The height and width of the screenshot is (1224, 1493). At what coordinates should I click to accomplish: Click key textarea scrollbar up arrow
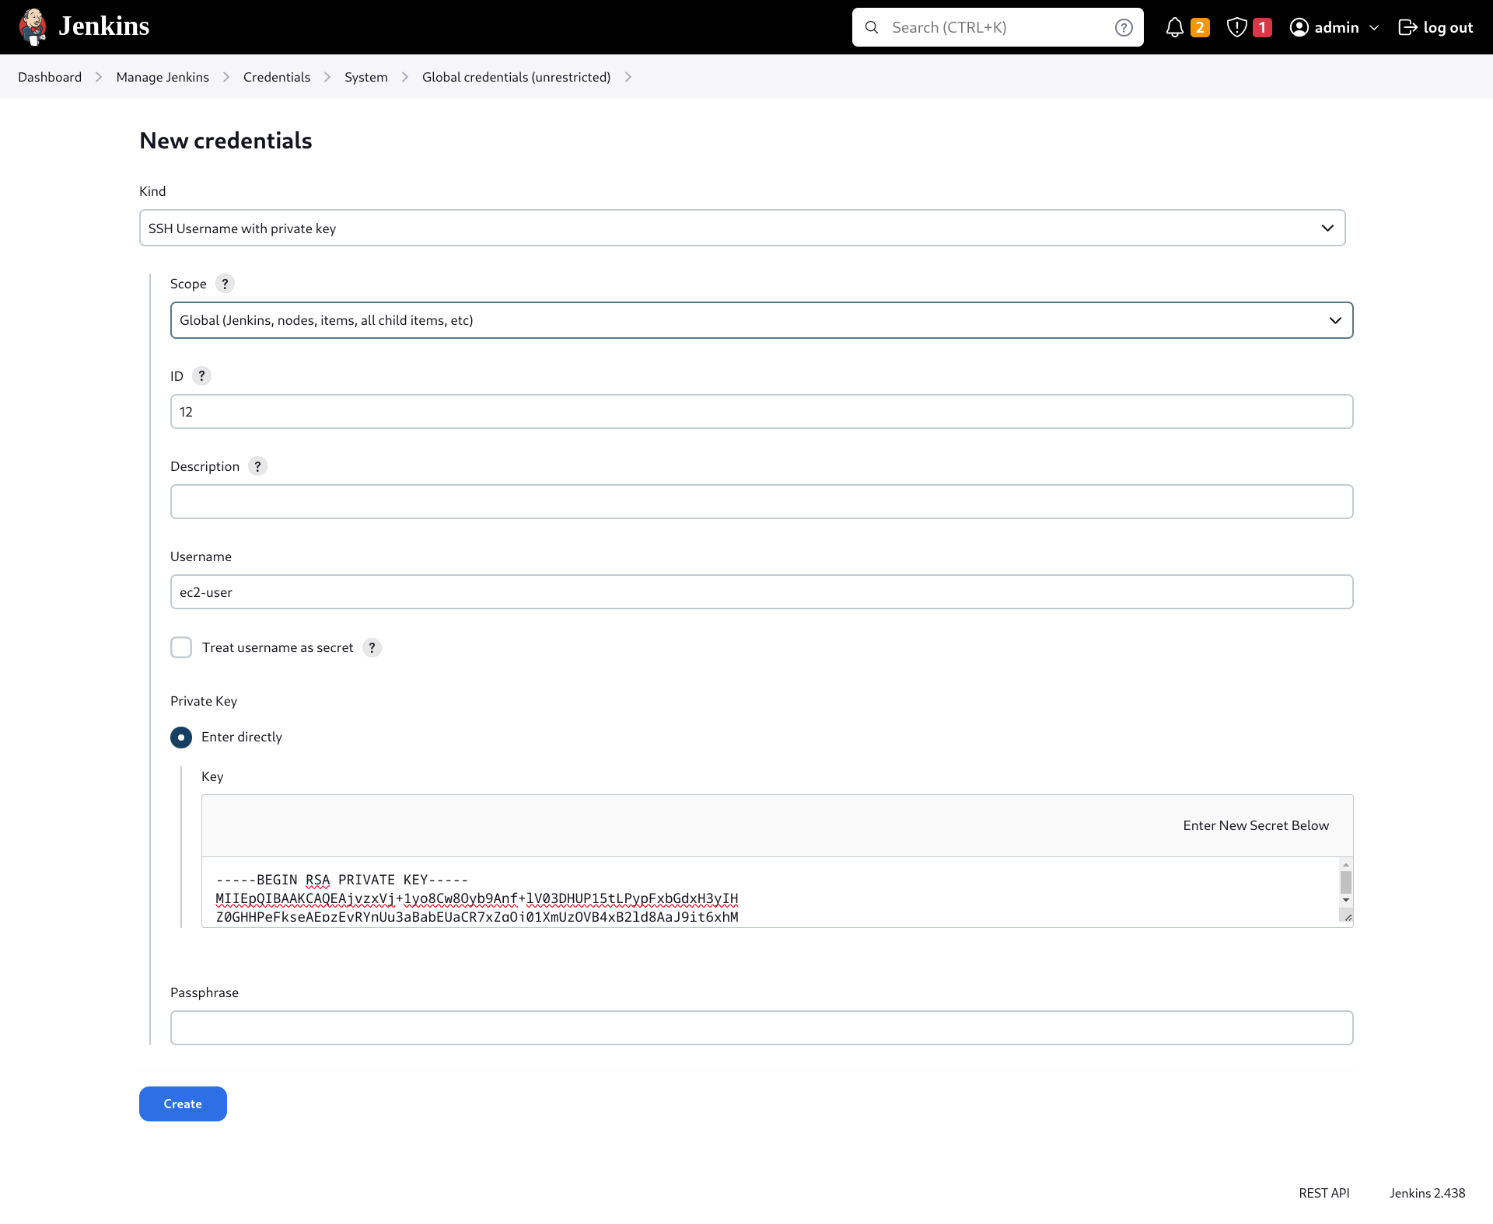click(1346, 864)
